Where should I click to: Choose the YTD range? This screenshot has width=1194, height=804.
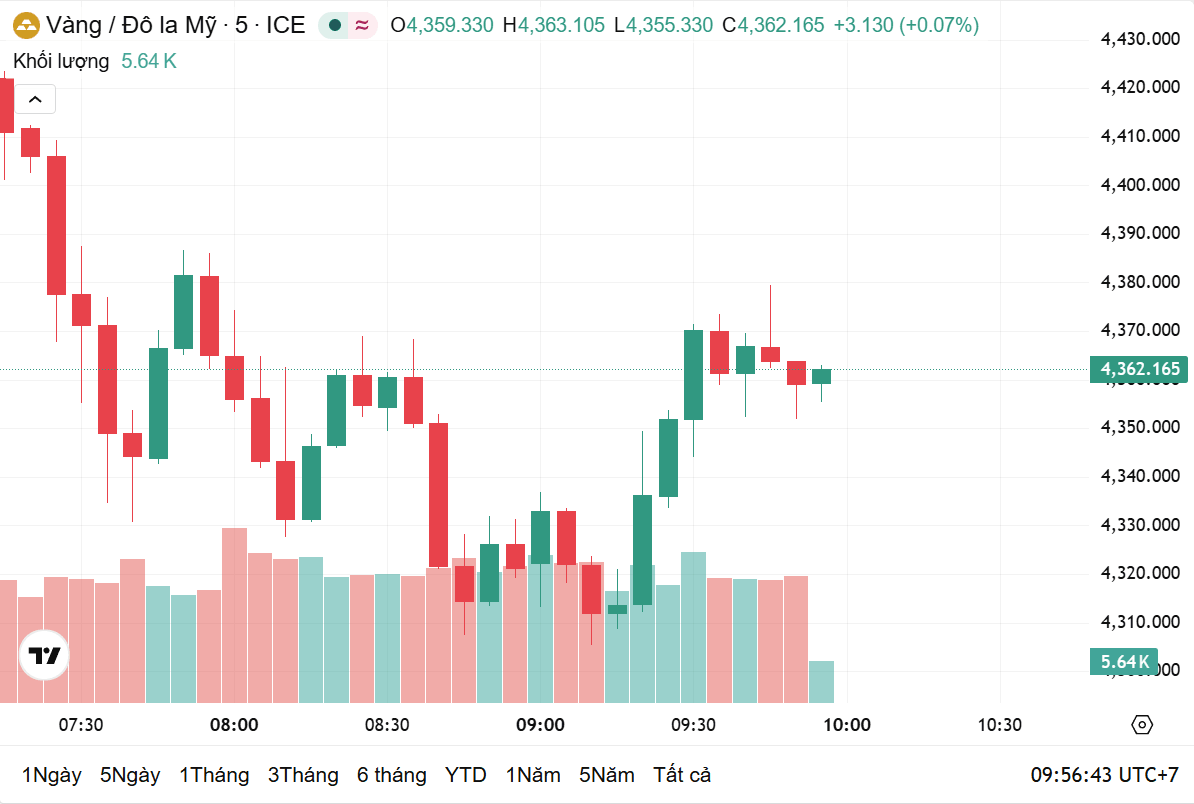(466, 775)
